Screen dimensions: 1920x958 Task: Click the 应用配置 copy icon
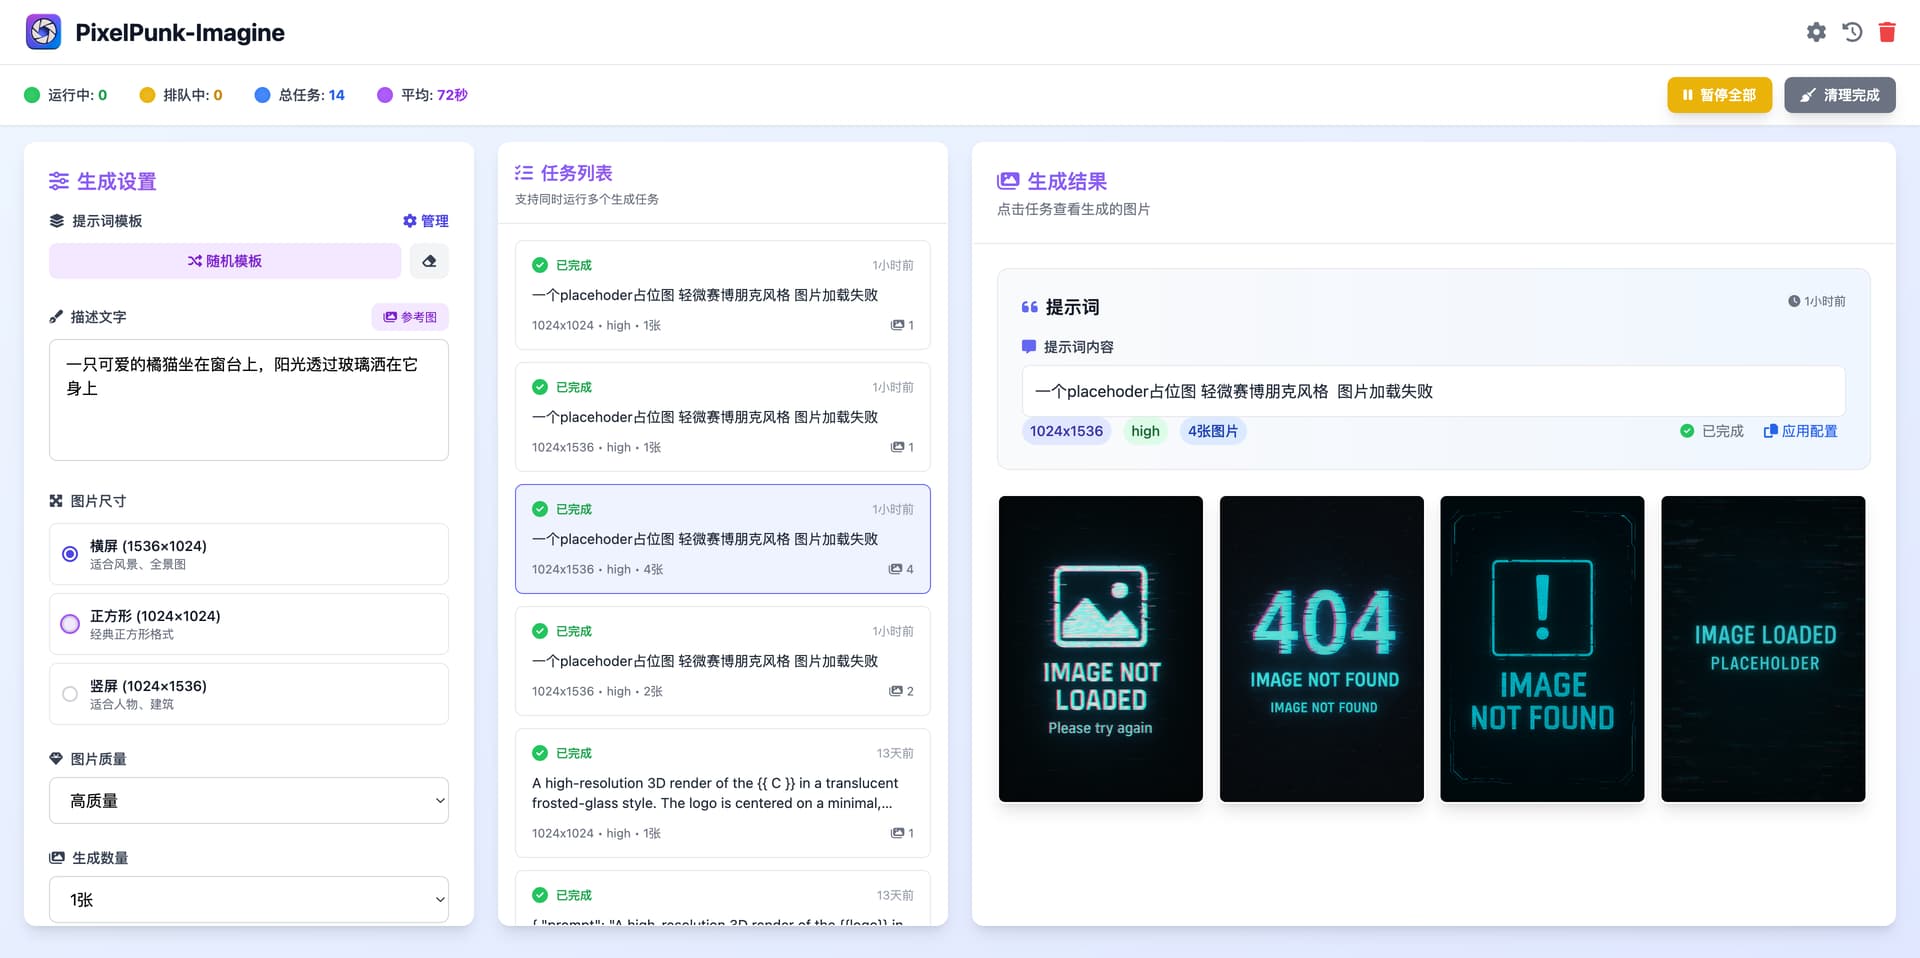tap(1770, 431)
